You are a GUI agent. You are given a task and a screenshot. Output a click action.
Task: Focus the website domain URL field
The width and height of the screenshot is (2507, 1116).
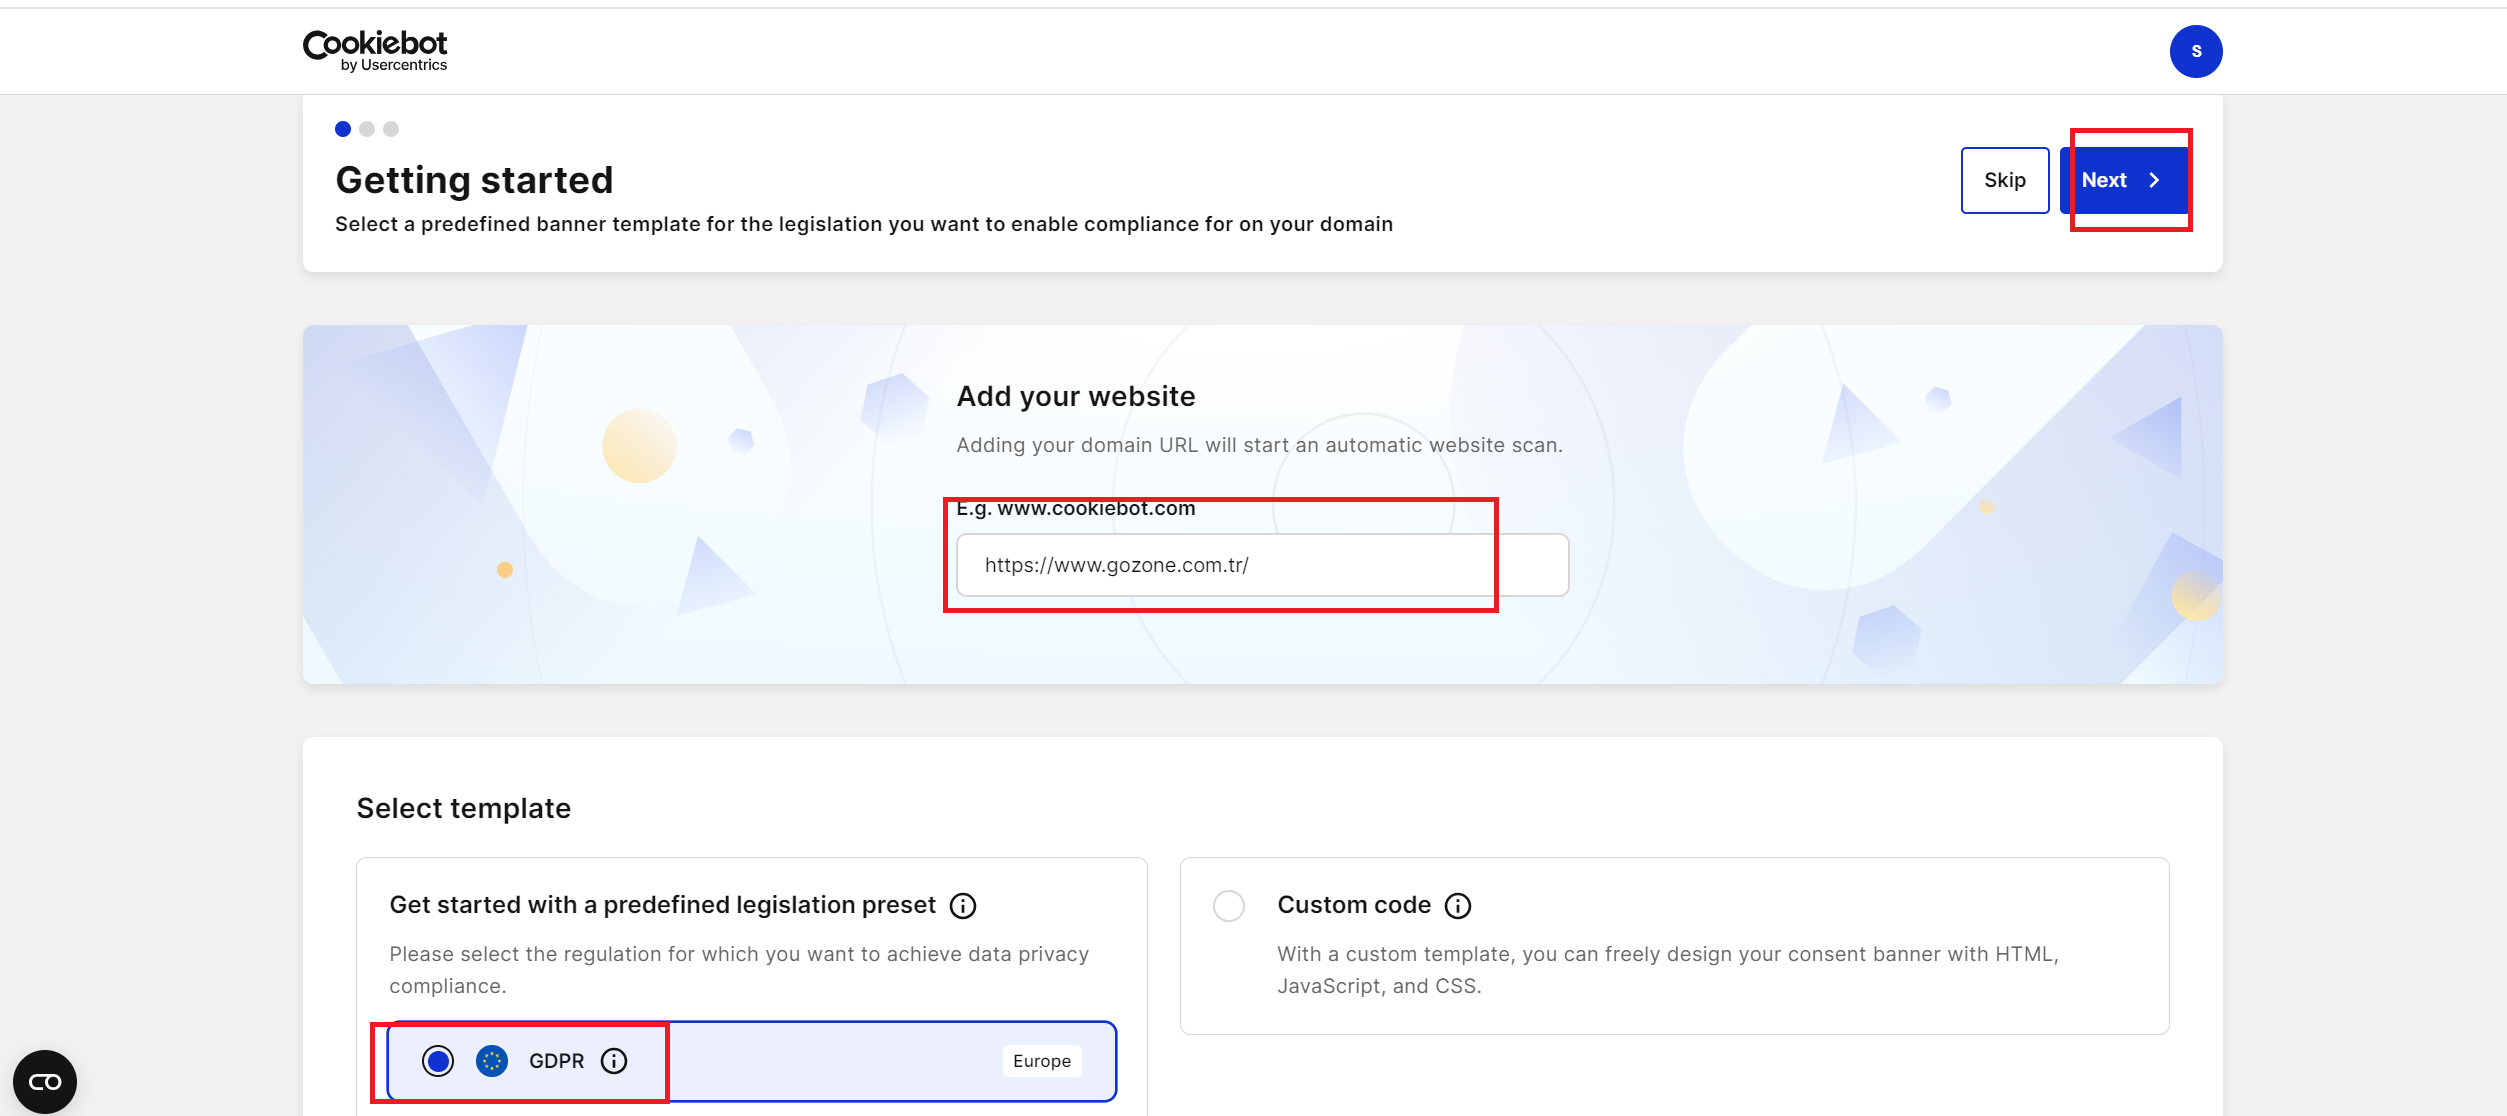[1262, 565]
